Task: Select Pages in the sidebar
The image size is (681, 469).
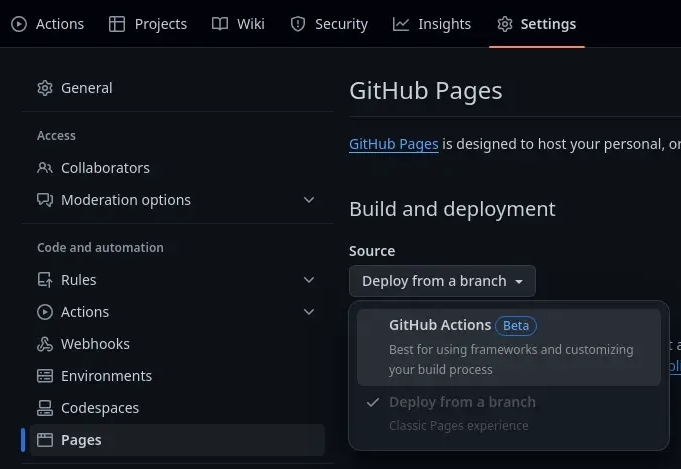Action: [177, 440]
